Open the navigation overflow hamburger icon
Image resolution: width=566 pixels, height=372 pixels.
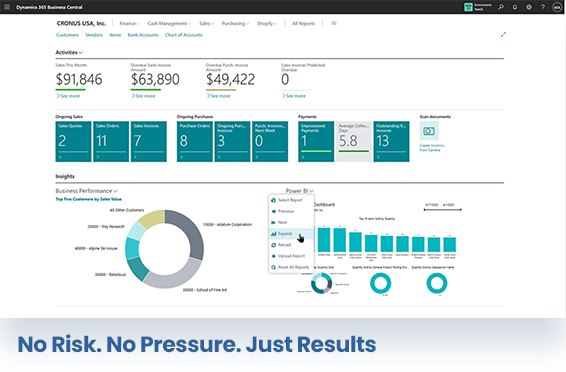coord(334,23)
